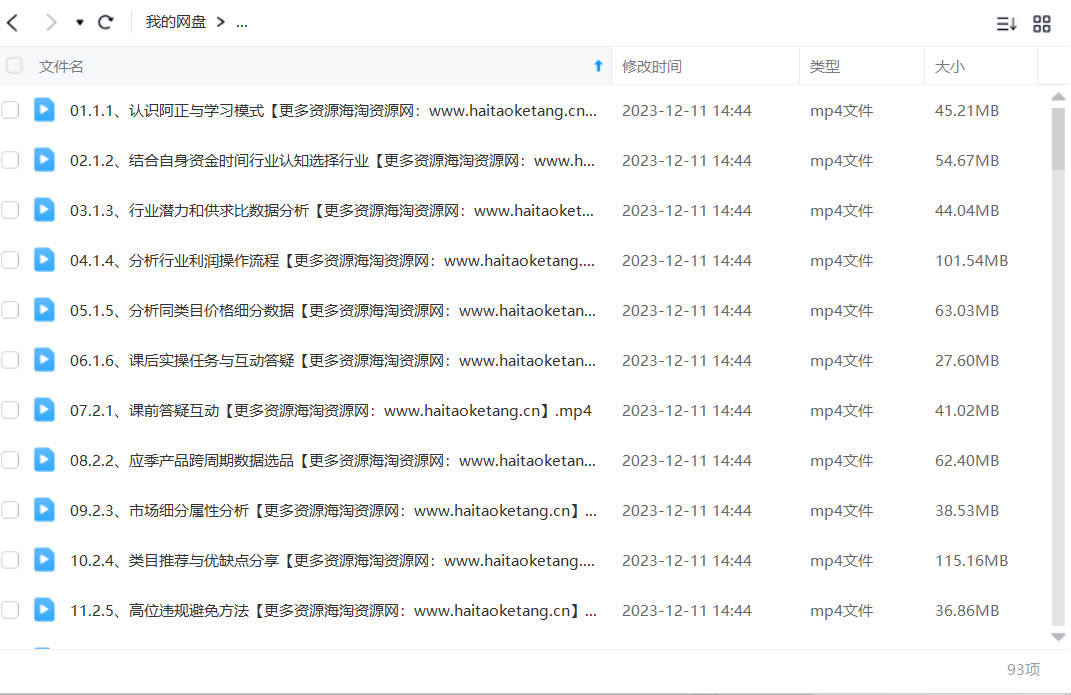1071x695 pixels.
Task: Click modified time of 11.2.5 row
Action: pyautogui.click(x=686, y=610)
